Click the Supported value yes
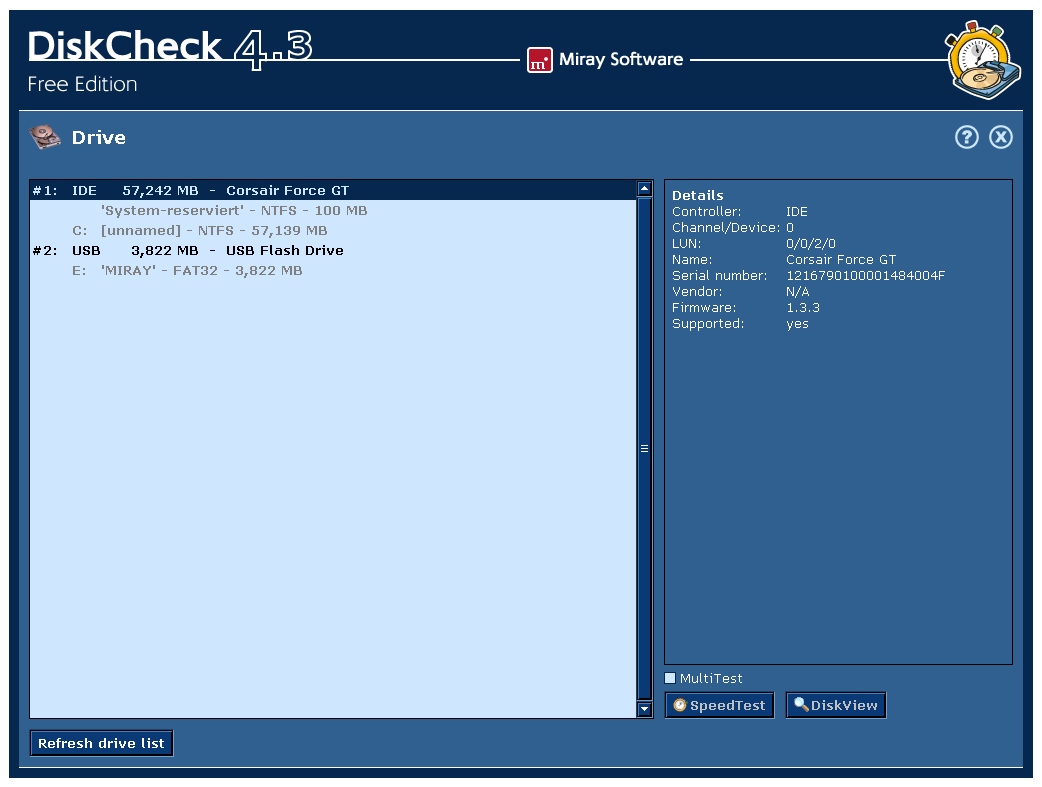Screen dimensions: 1042x787 [x=797, y=324]
